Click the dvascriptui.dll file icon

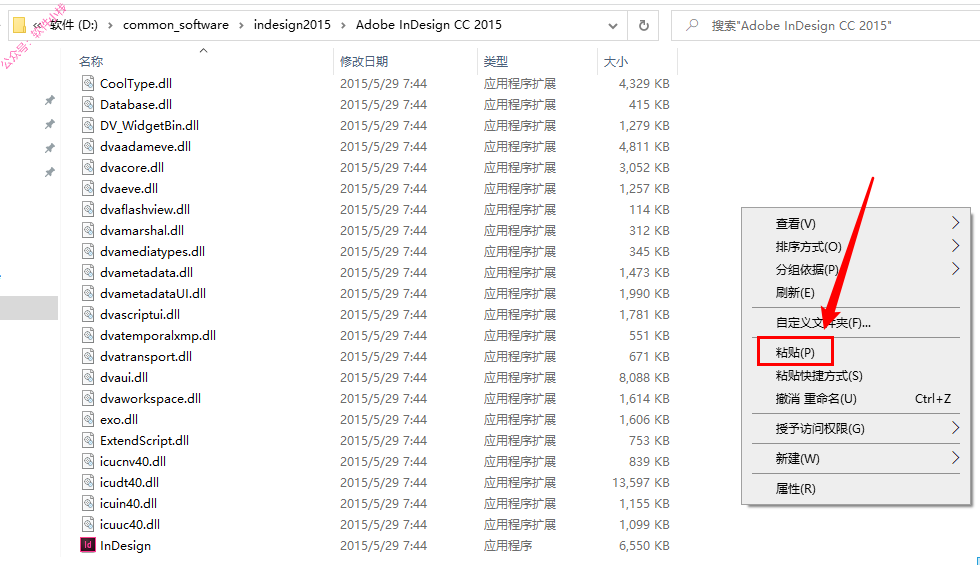(x=88, y=314)
